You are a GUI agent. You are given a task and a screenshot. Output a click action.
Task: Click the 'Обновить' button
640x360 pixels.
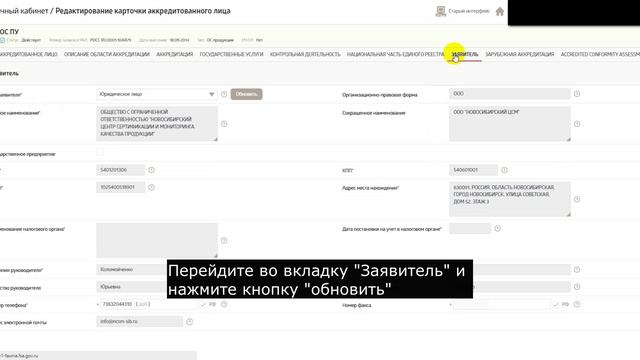[247, 94]
